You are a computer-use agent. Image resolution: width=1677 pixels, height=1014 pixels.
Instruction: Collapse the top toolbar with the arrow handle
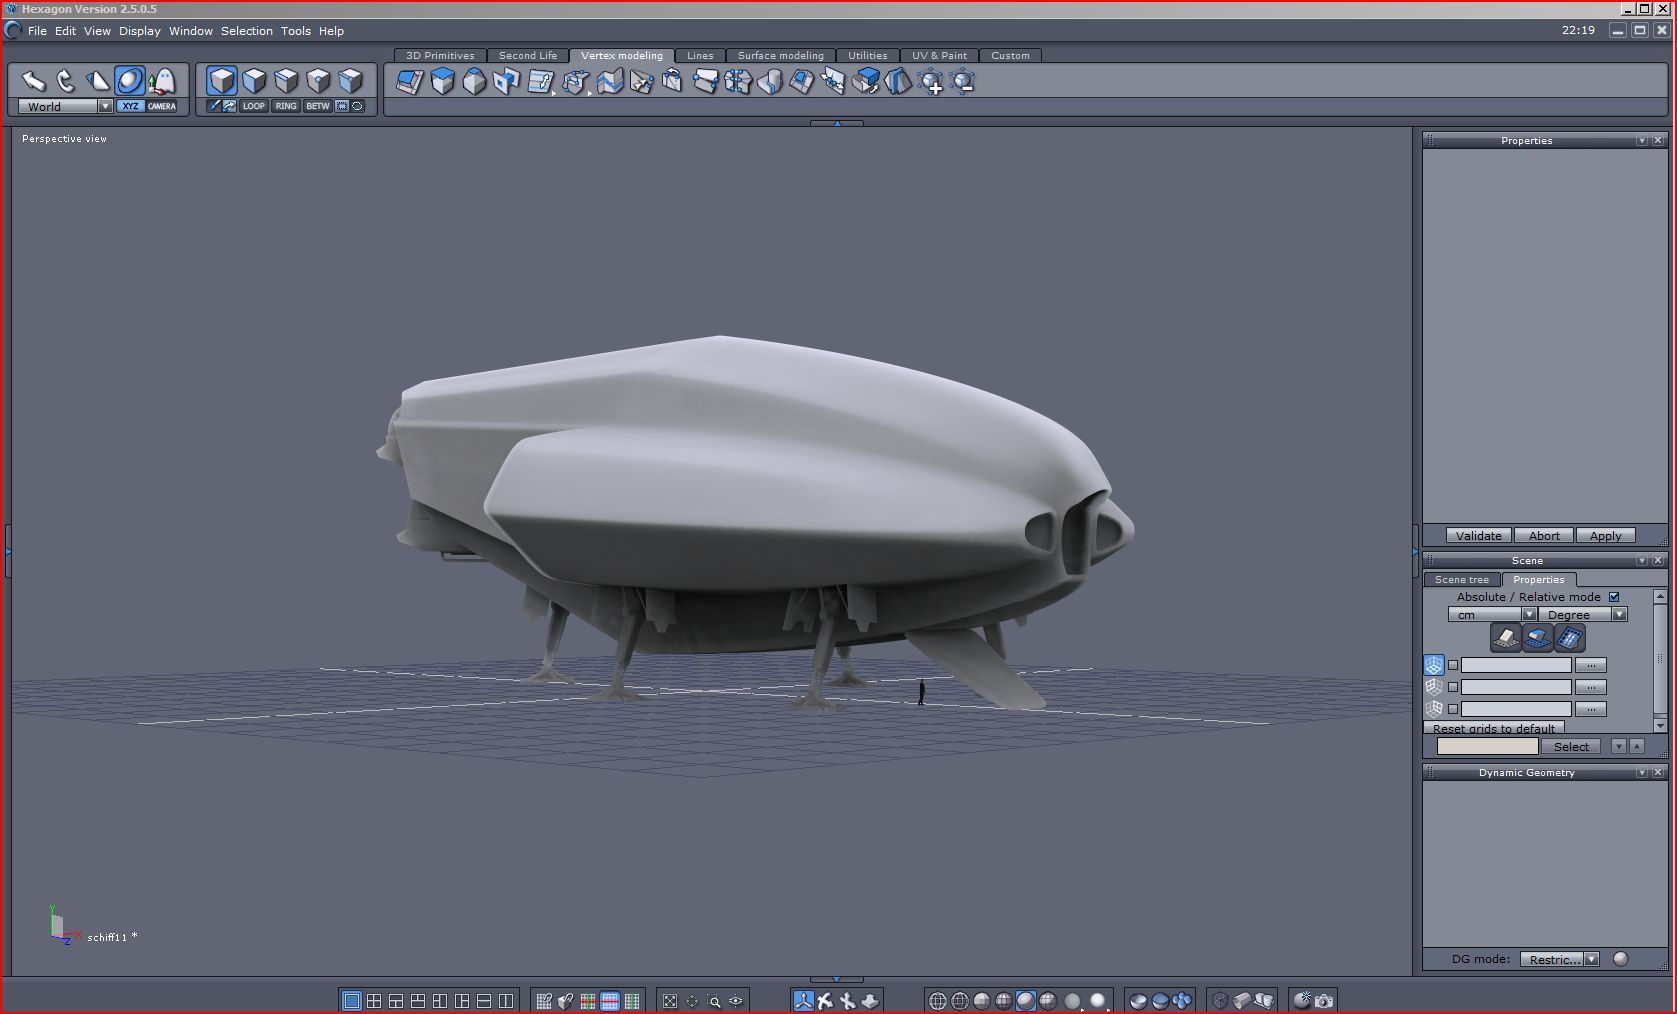(837, 123)
